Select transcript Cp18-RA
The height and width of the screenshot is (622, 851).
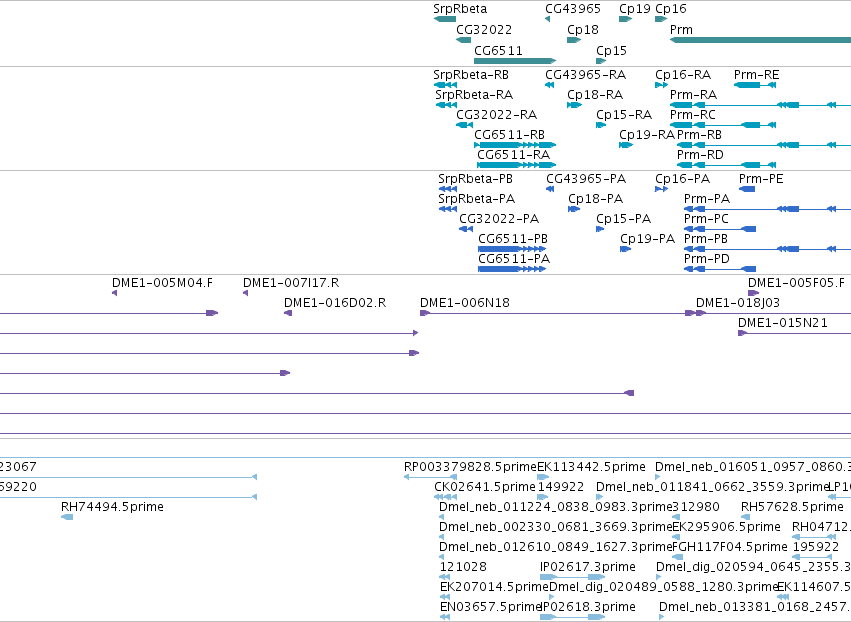point(574,105)
